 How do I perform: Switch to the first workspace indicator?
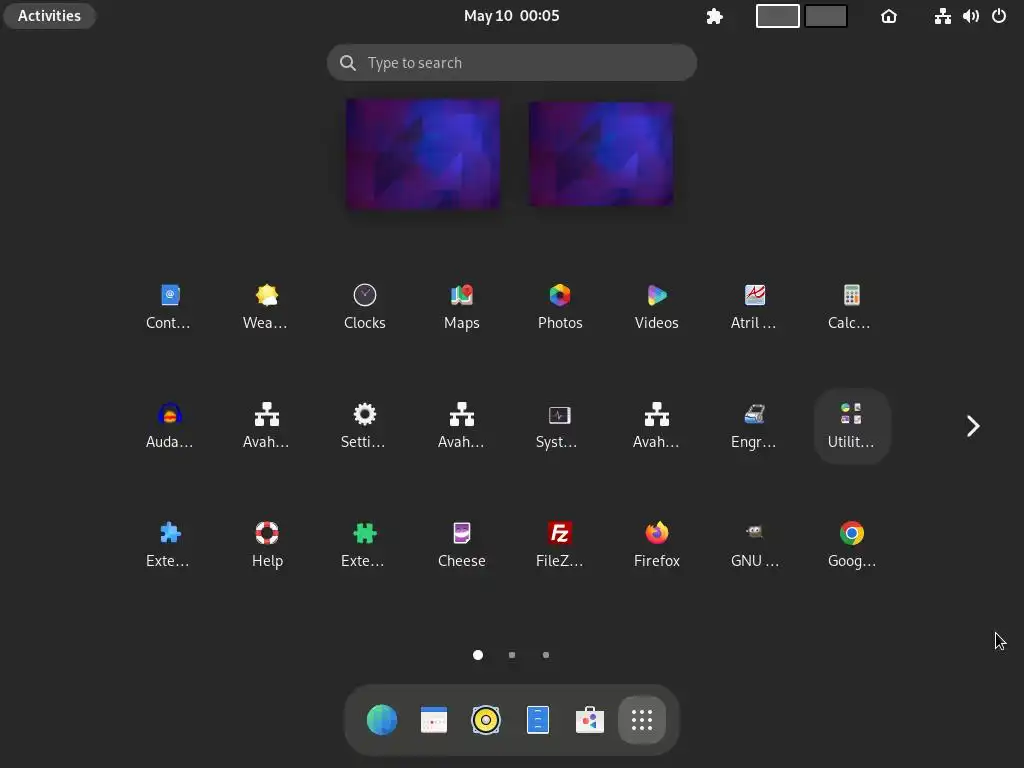777,16
